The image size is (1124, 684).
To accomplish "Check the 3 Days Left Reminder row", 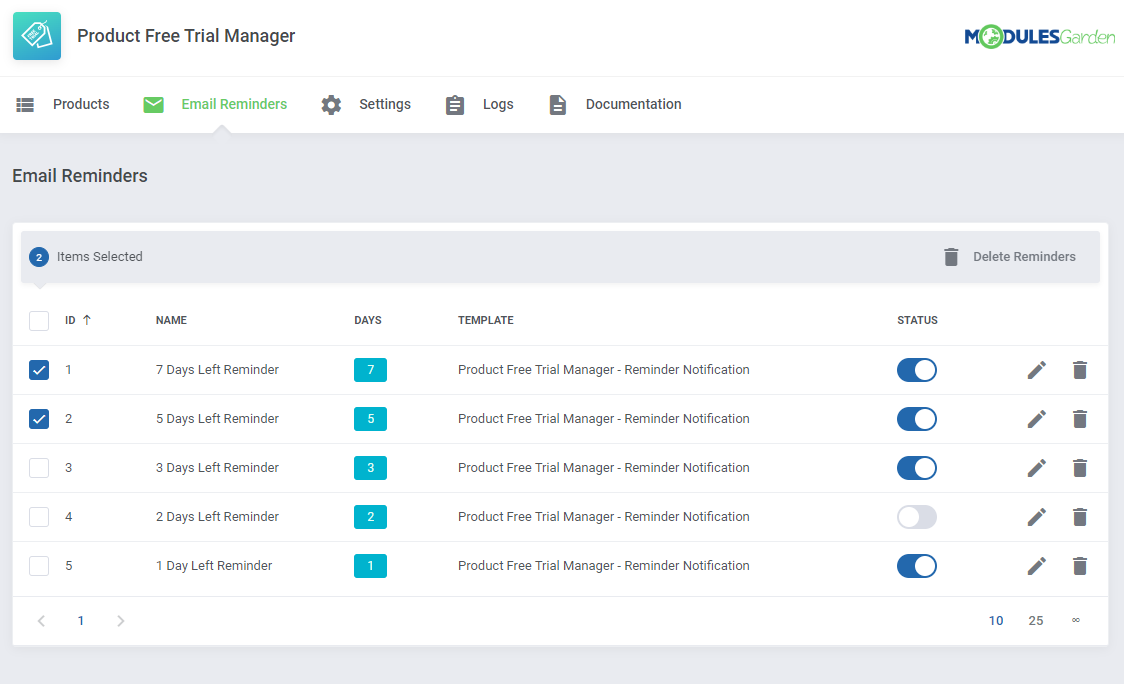I will point(39,468).
